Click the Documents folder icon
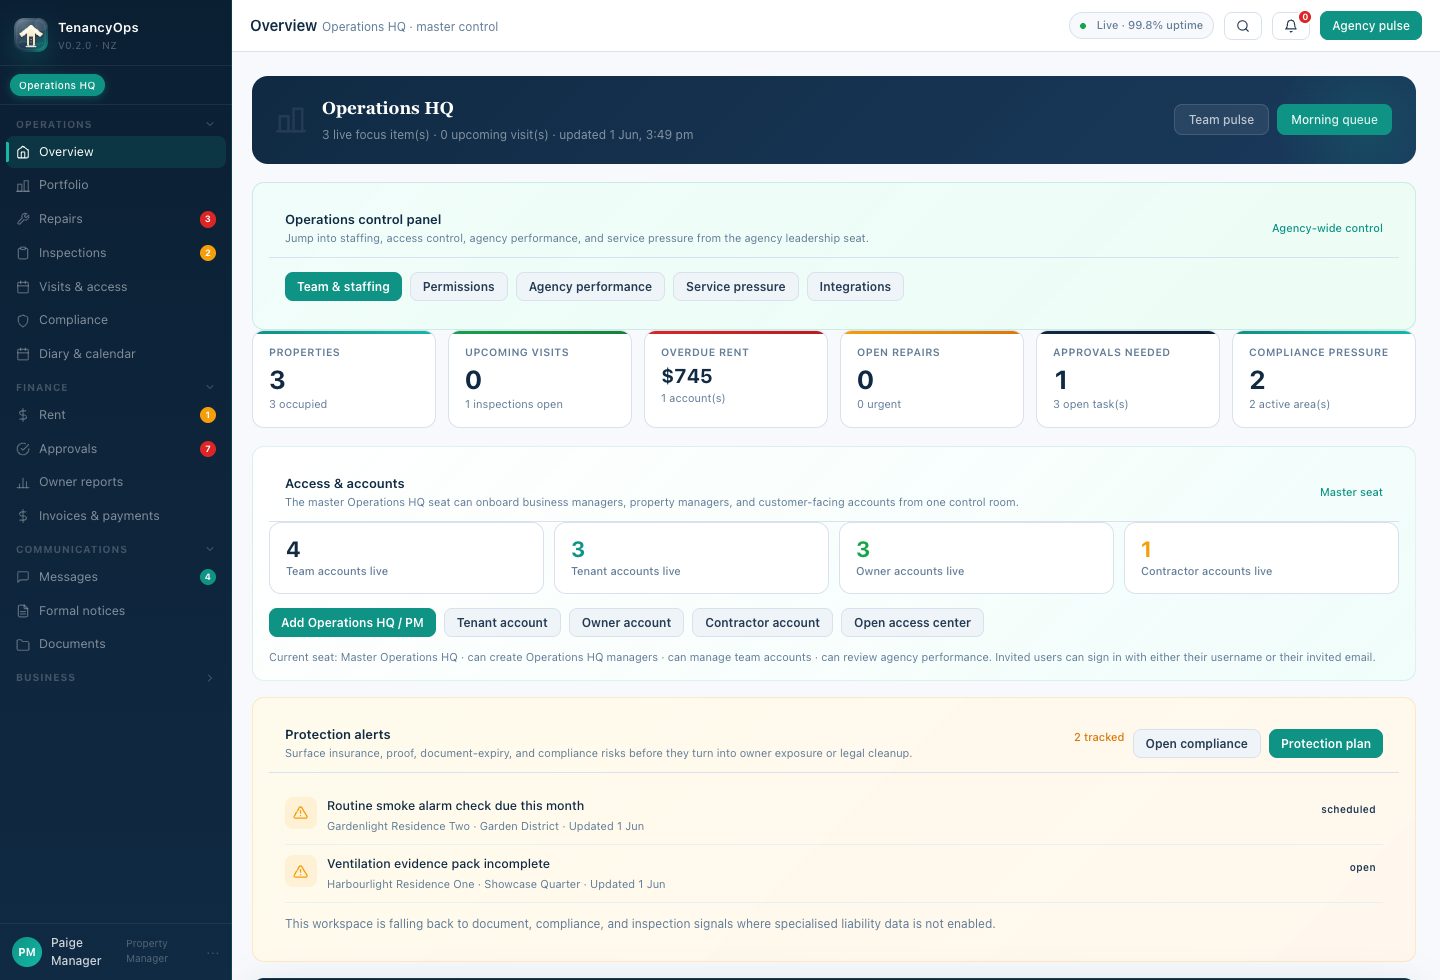Image resolution: width=1440 pixels, height=980 pixels. coord(23,644)
